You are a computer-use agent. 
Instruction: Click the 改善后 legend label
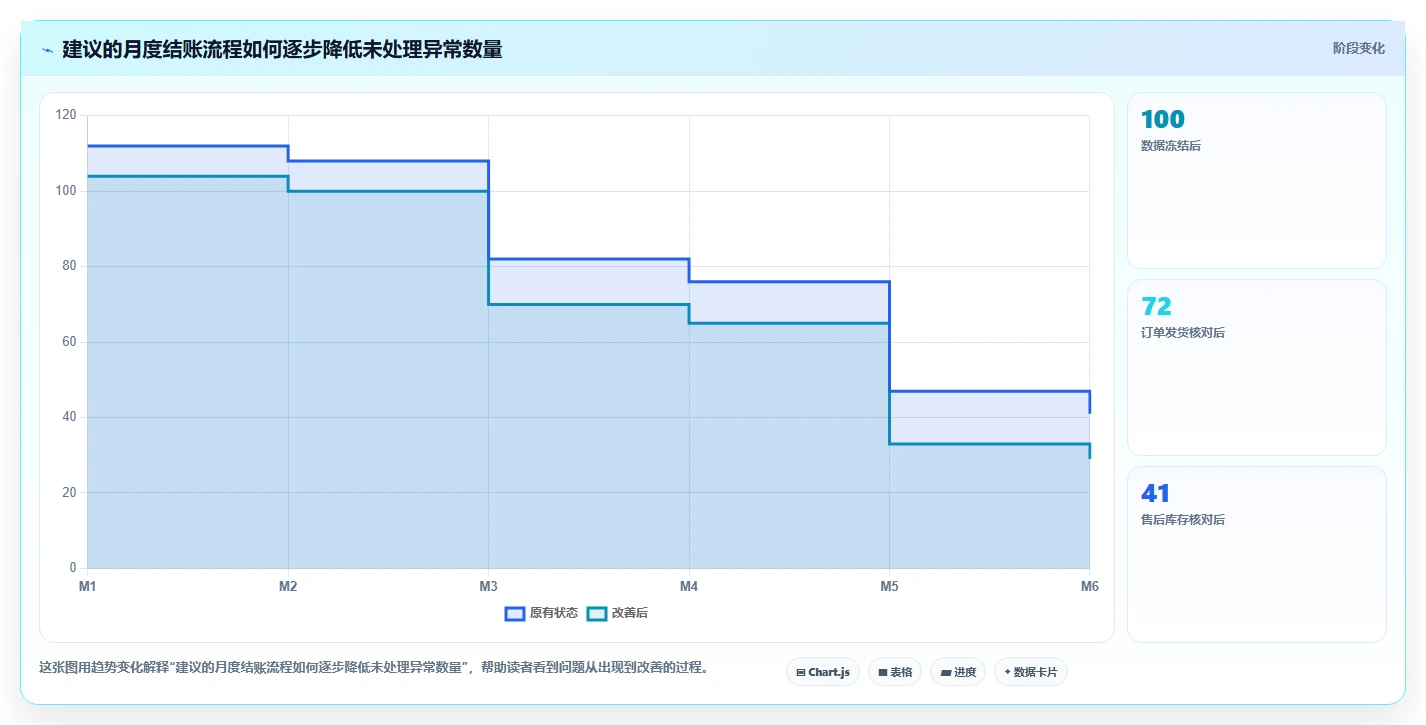click(630, 613)
